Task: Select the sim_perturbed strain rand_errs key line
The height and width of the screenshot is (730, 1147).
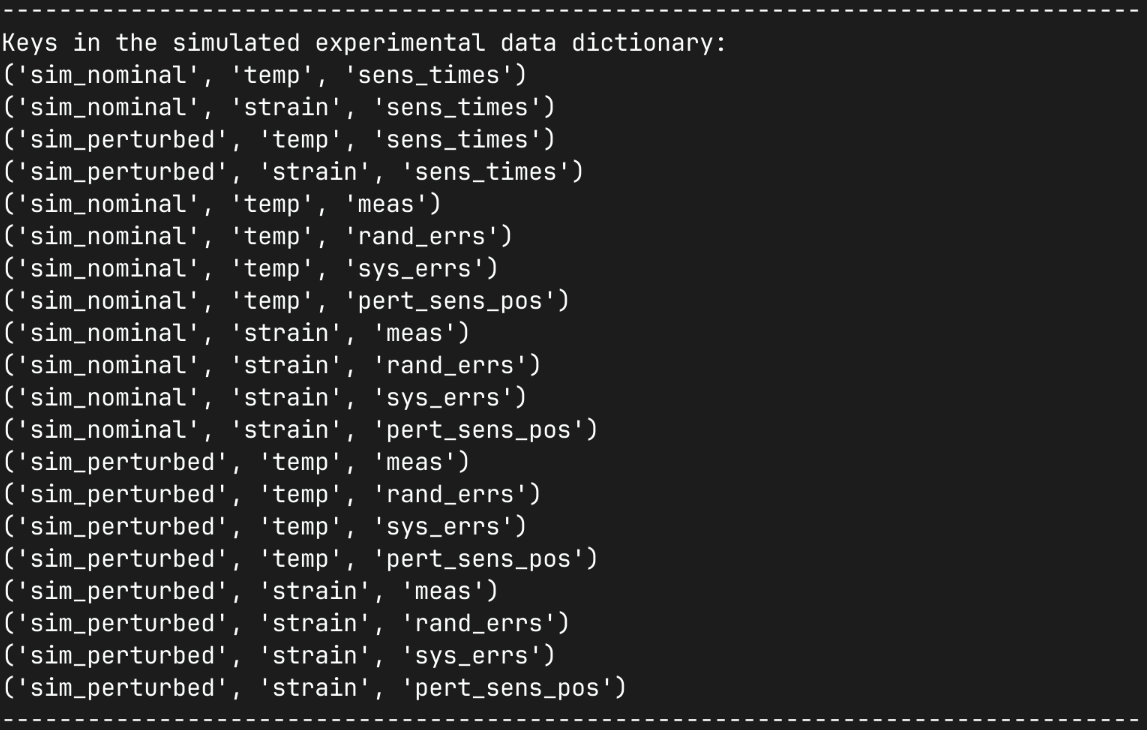Action: click(x=285, y=623)
